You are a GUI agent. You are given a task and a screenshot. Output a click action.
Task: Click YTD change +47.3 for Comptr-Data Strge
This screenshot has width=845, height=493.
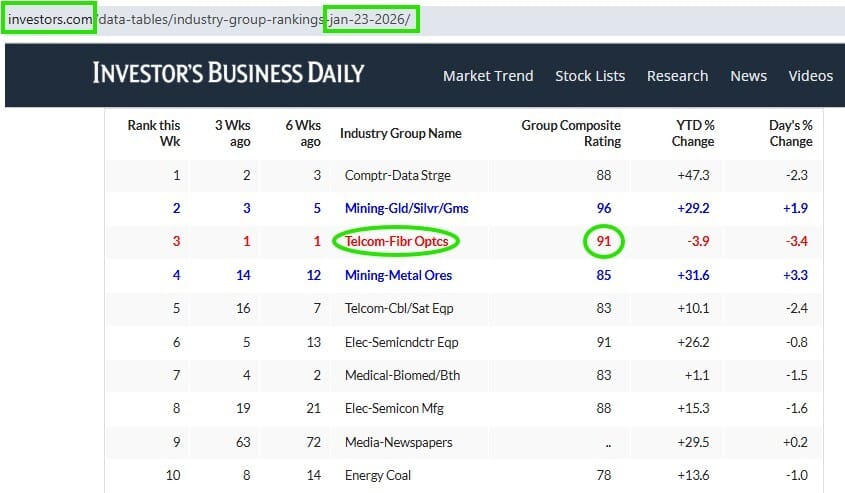click(x=694, y=175)
